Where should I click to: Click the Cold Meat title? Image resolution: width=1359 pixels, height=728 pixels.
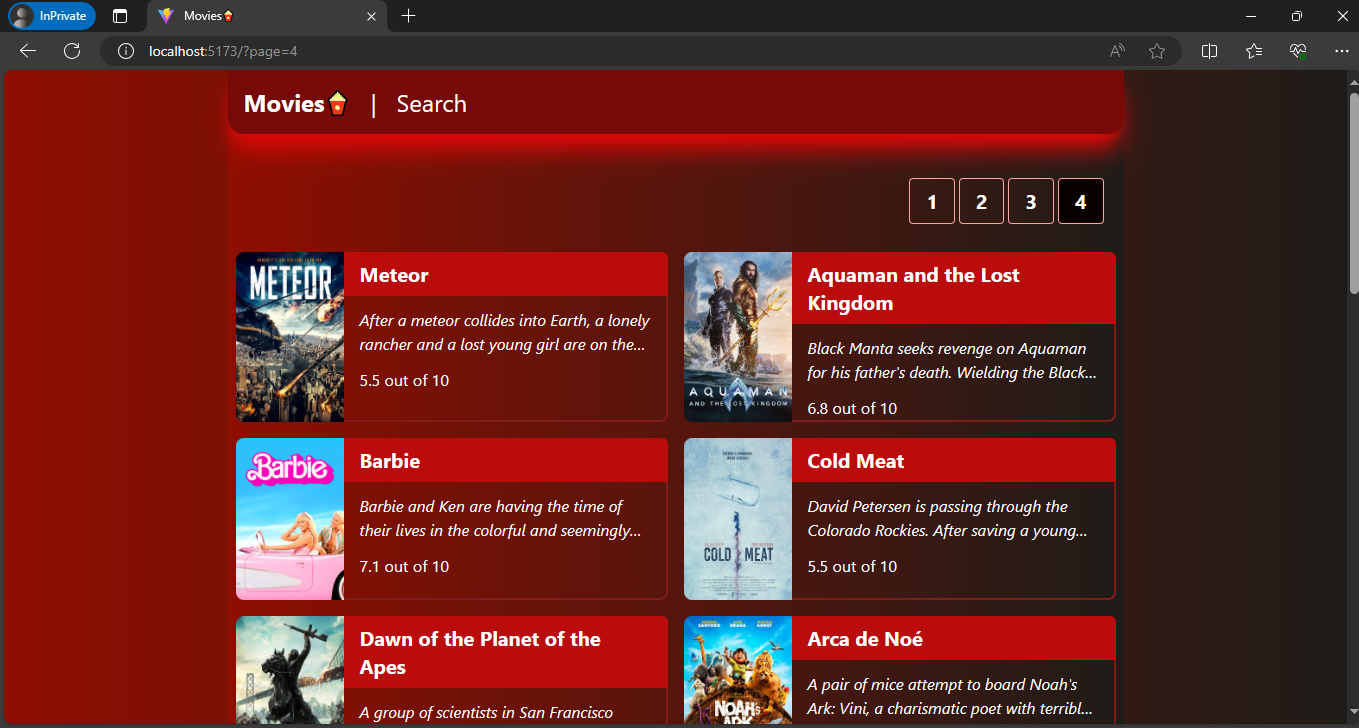(x=856, y=461)
